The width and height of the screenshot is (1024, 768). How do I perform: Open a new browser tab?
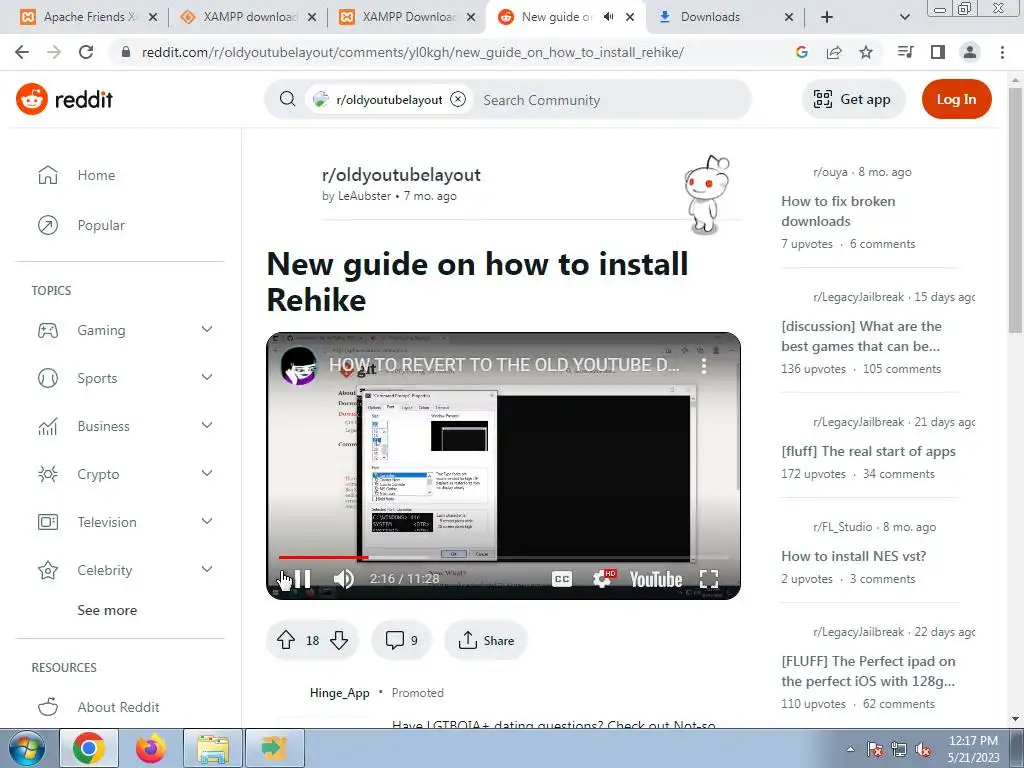pos(827,17)
